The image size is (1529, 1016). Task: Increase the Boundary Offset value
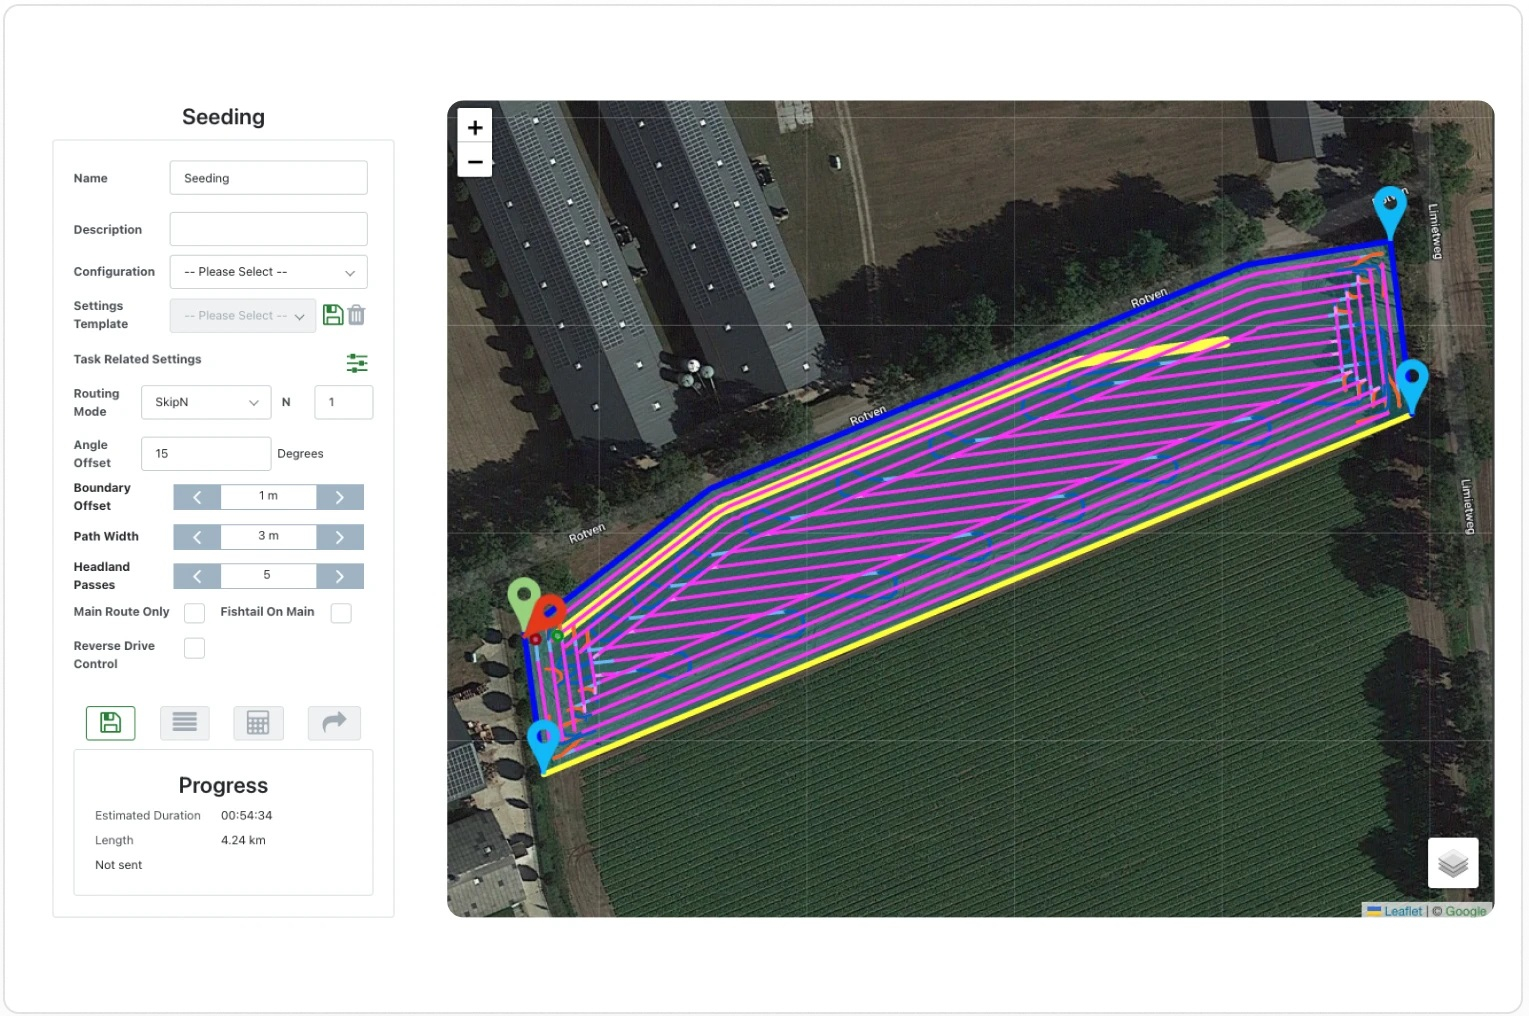pyautogui.click(x=340, y=497)
